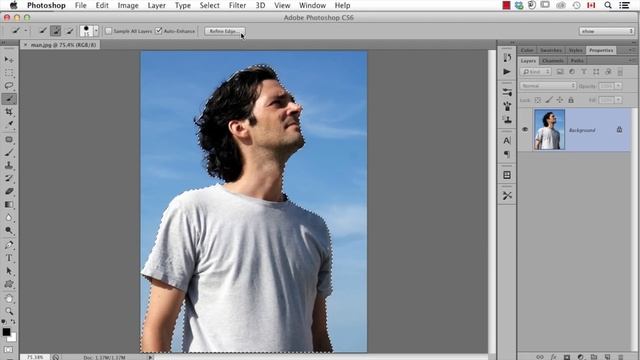
Task: Select the Gradient tool
Action: 9,204
